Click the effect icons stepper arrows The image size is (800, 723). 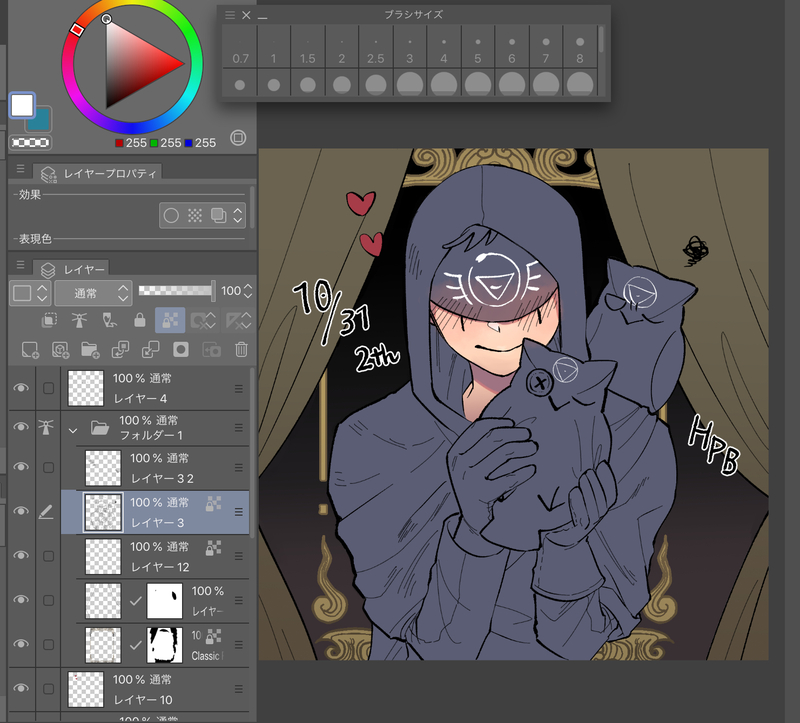[x=238, y=216]
